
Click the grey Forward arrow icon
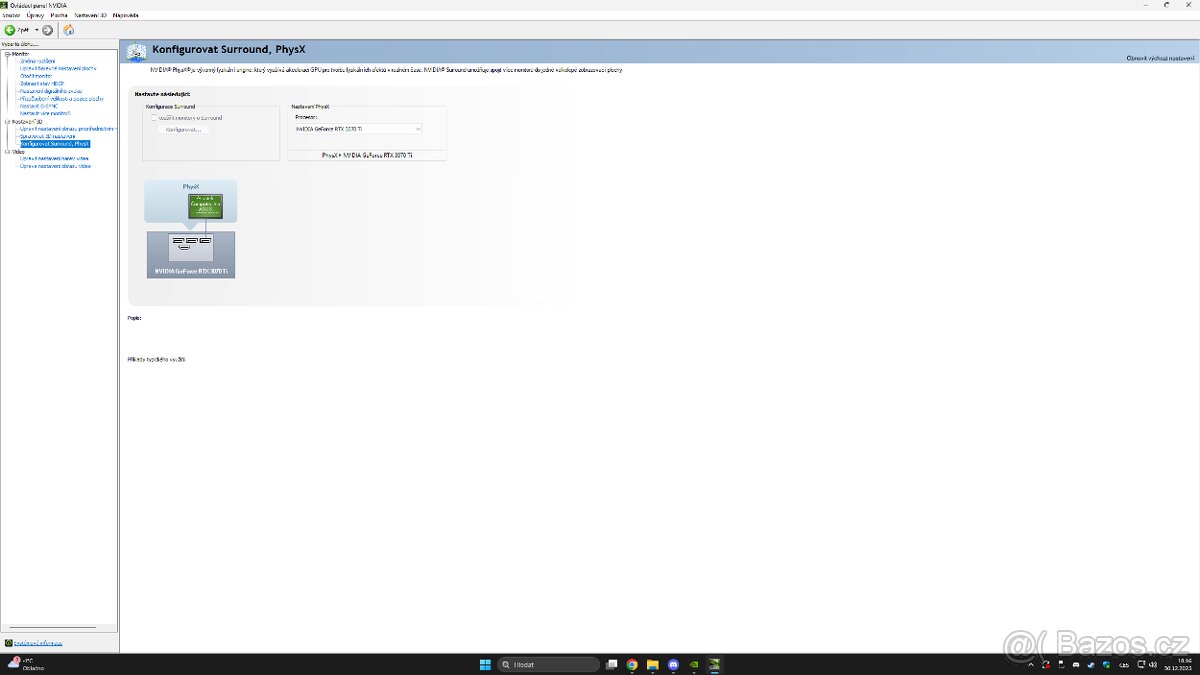(47, 30)
